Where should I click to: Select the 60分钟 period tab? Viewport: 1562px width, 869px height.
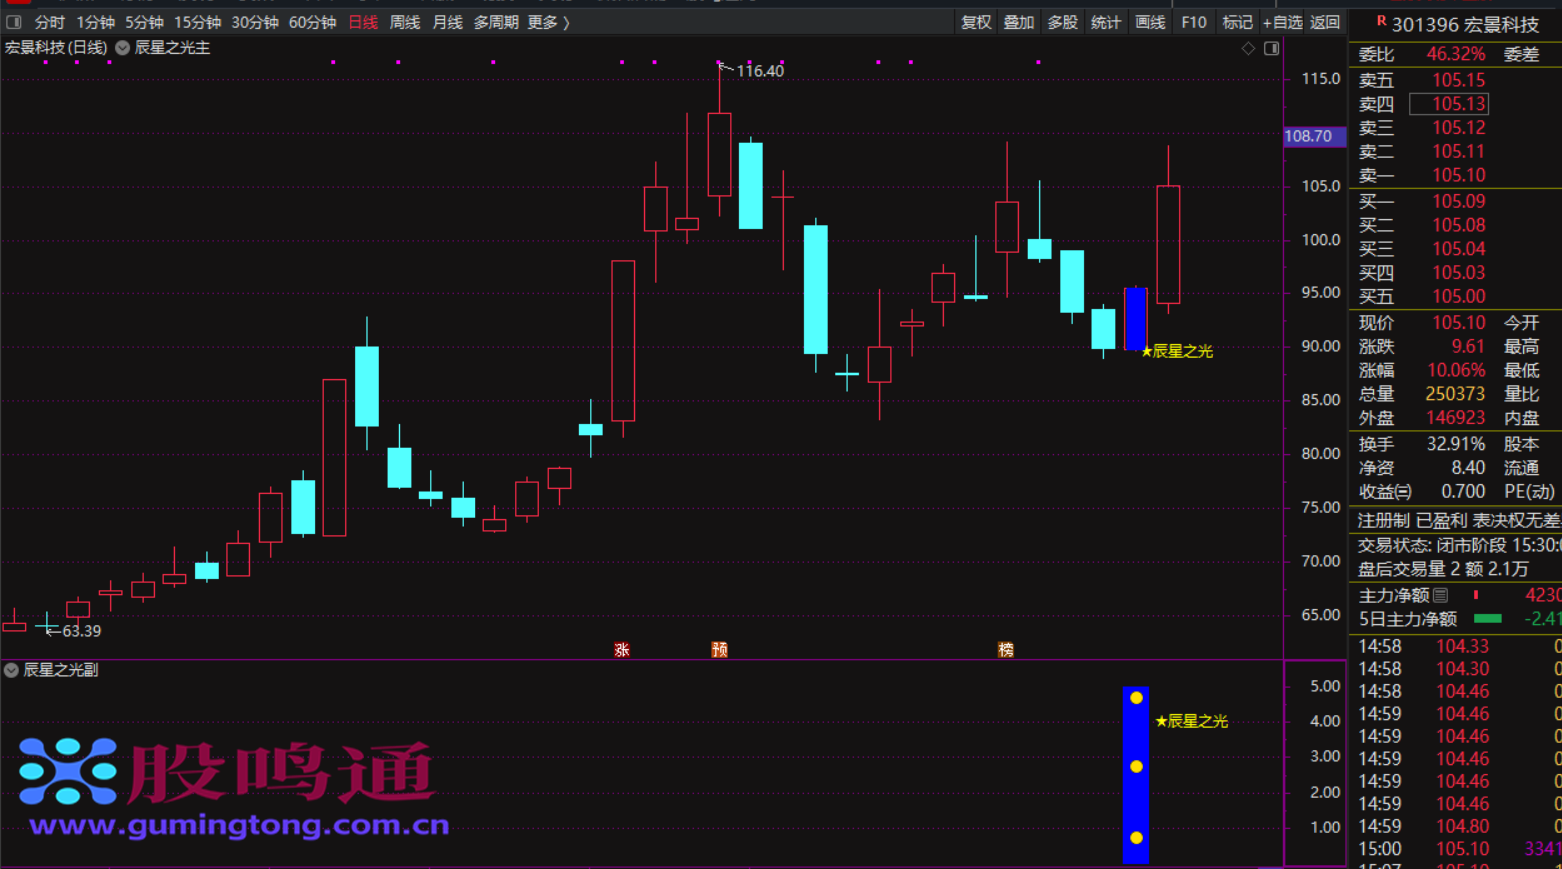pos(312,22)
